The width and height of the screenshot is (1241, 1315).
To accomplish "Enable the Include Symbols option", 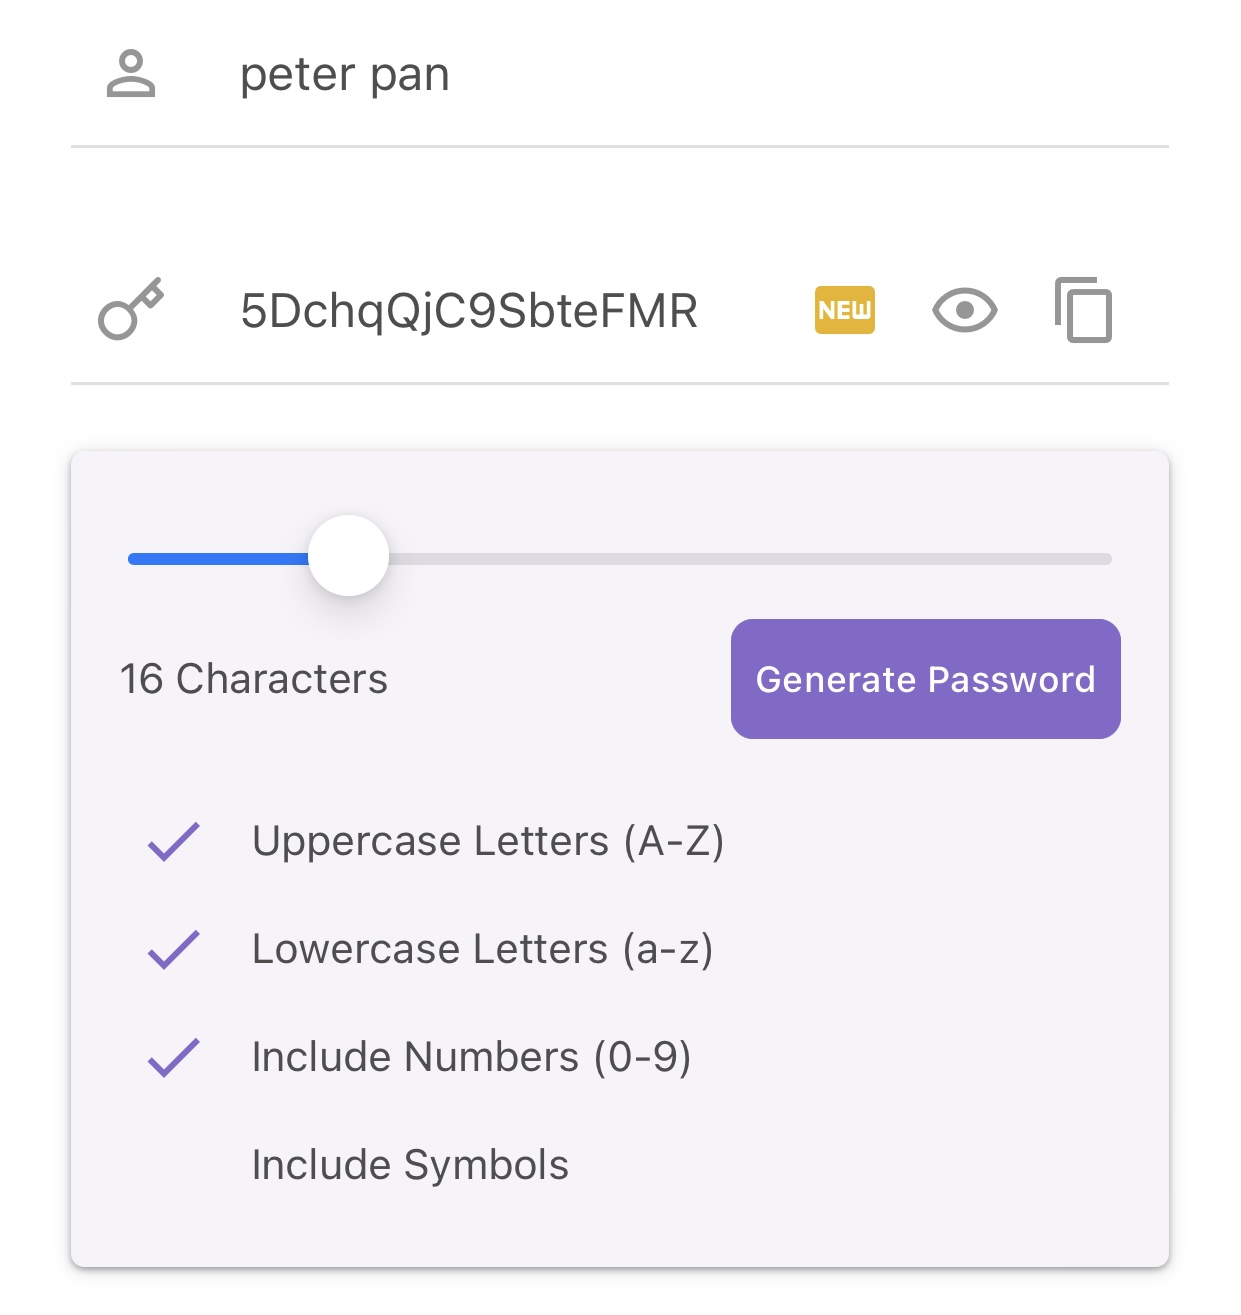I will pos(410,1165).
